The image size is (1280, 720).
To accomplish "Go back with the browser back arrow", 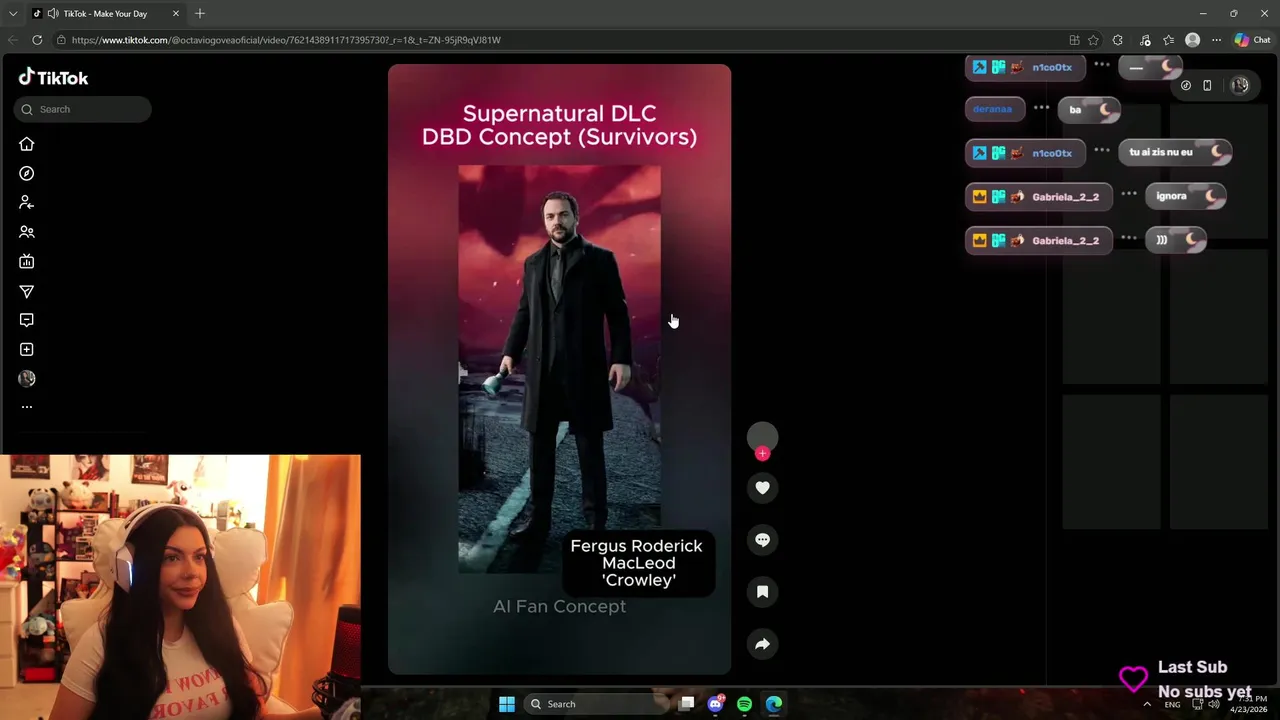I will (x=13, y=40).
